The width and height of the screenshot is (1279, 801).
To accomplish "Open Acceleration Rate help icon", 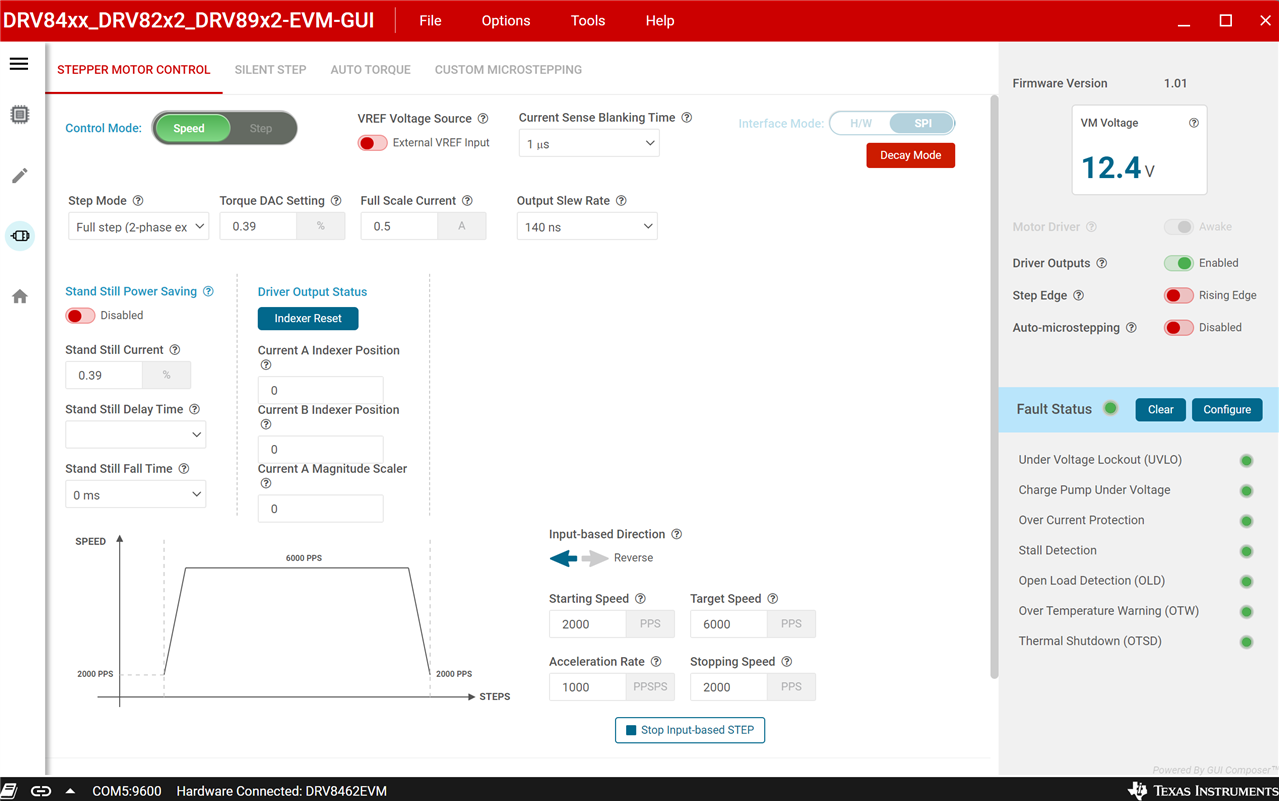I will 656,662.
